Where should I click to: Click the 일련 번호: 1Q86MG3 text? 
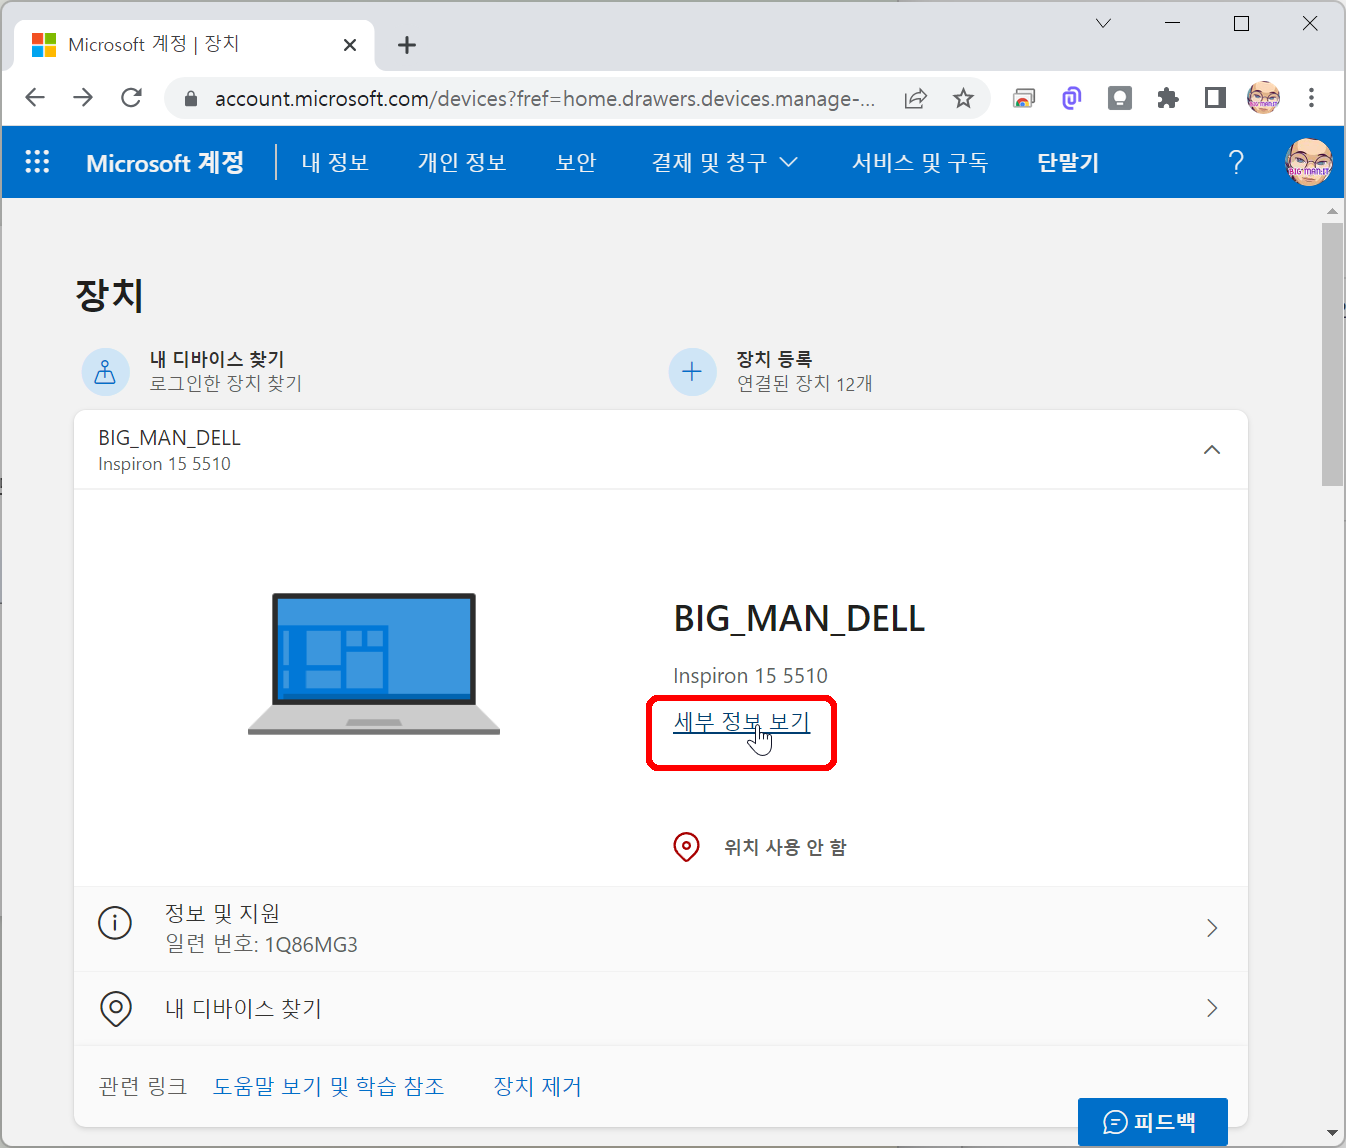point(261,944)
